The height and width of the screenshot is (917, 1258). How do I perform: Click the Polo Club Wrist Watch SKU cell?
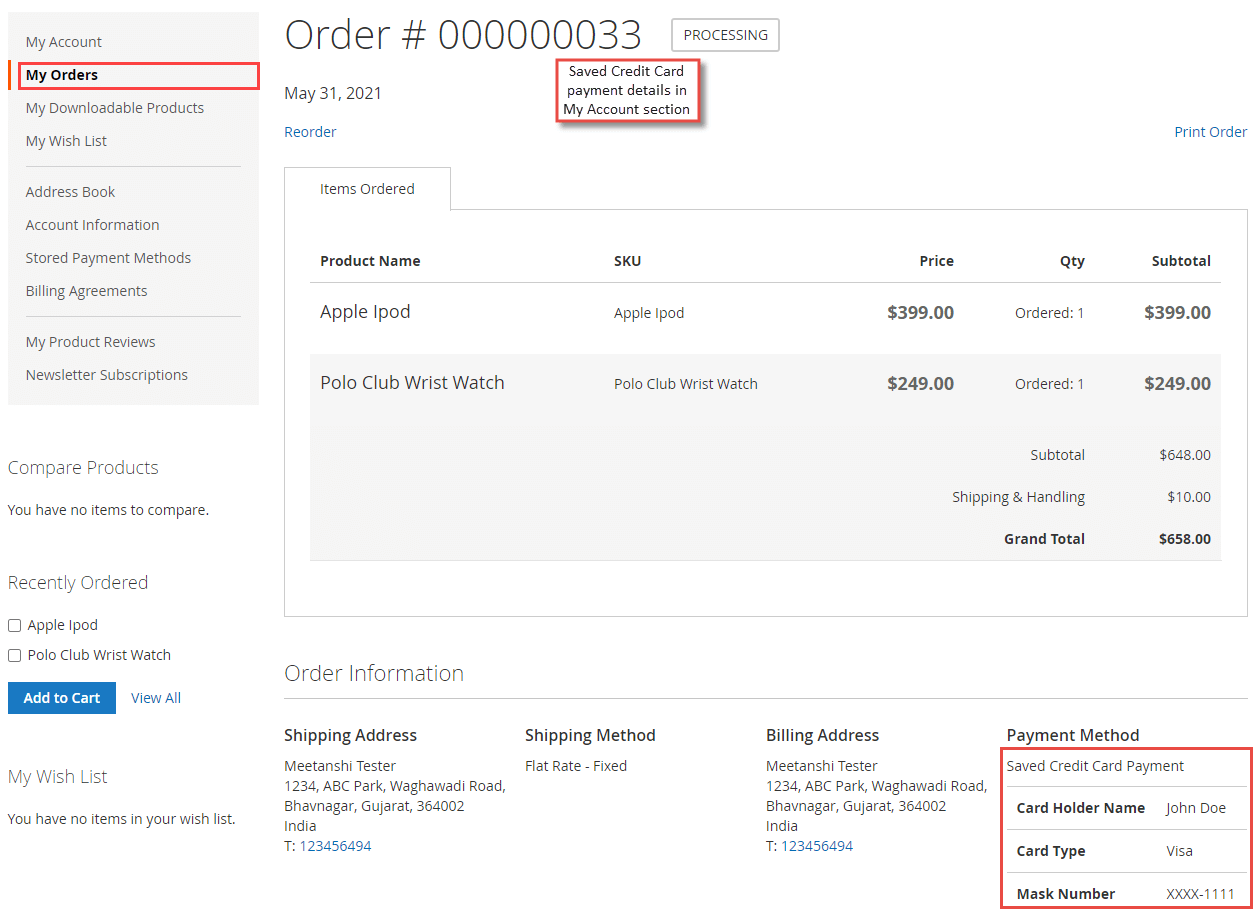click(x=686, y=384)
